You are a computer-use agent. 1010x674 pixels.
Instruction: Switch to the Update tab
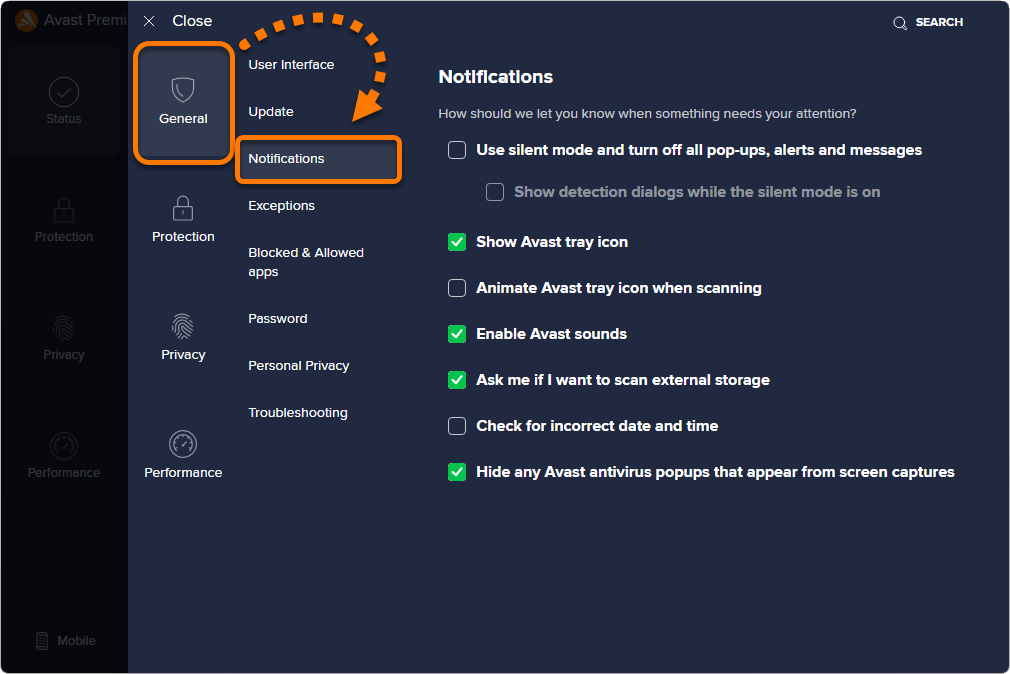click(x=271, y=111)
